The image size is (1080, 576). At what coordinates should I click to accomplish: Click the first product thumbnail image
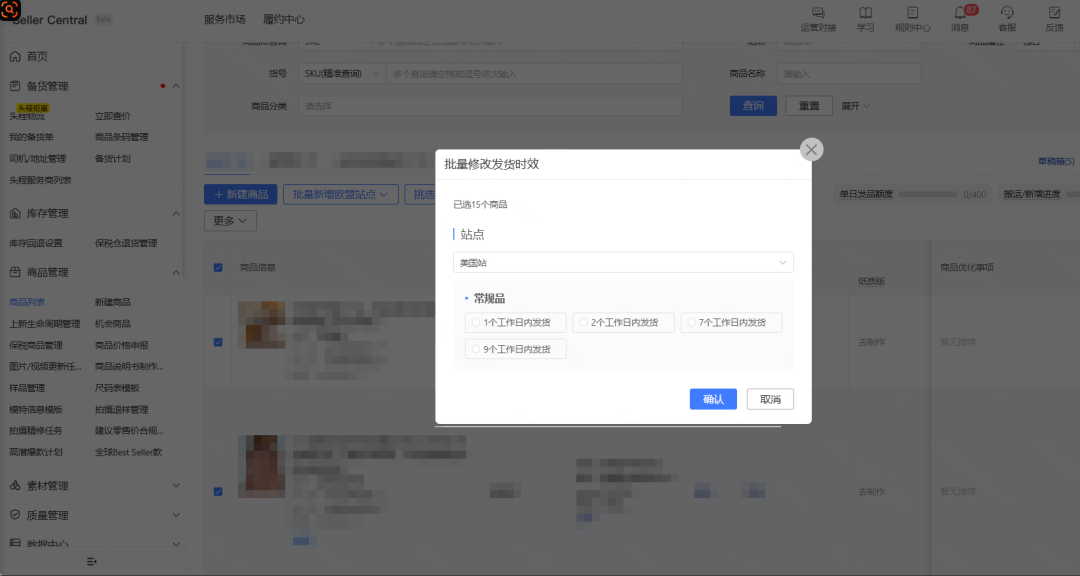tap(262, 325)
